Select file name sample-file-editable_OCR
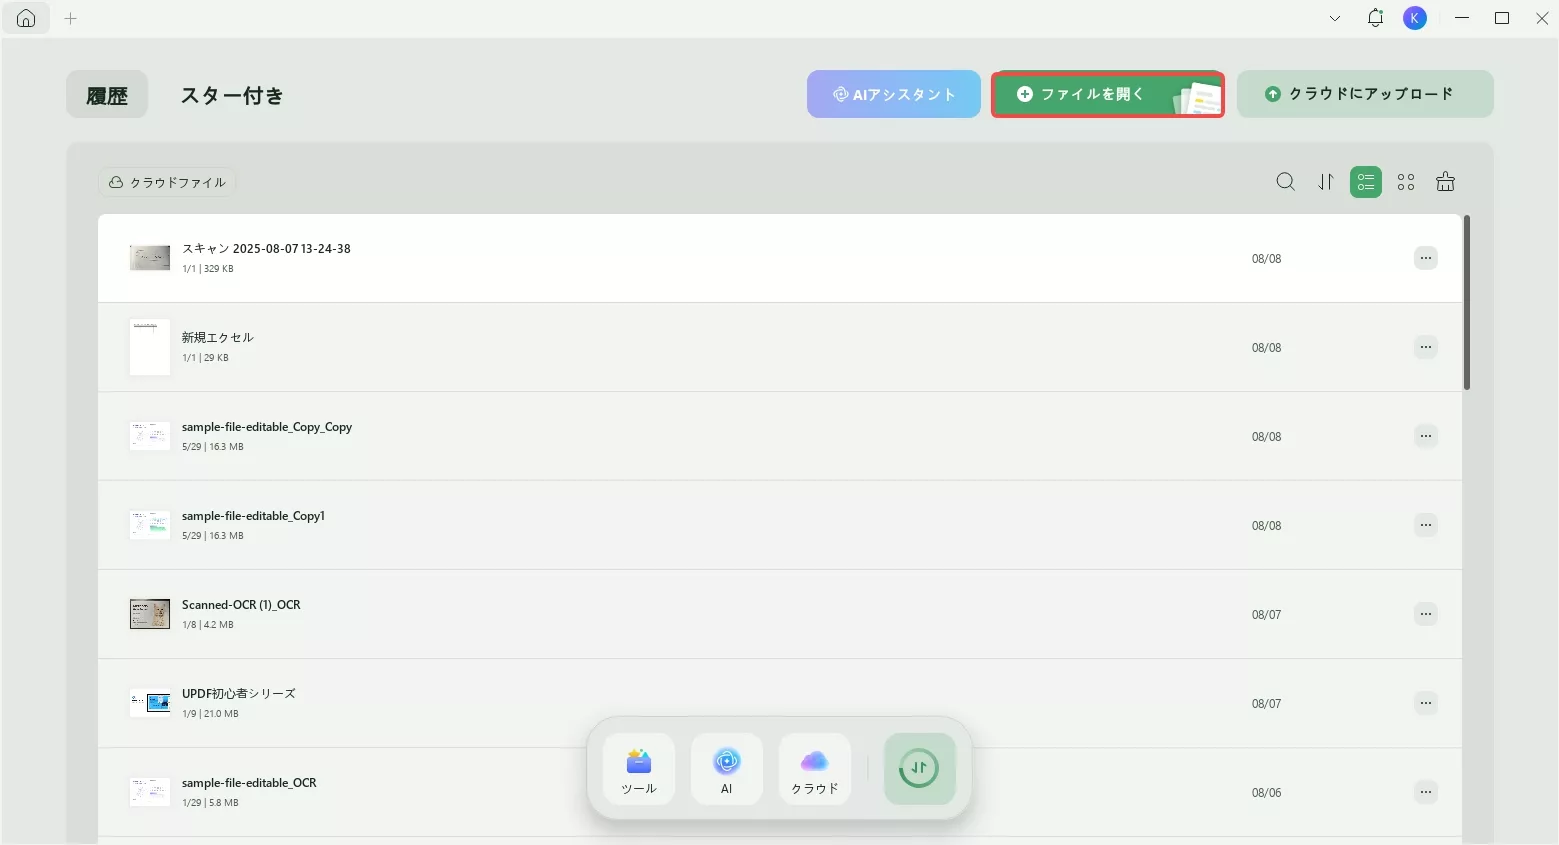 click(249, 783)
